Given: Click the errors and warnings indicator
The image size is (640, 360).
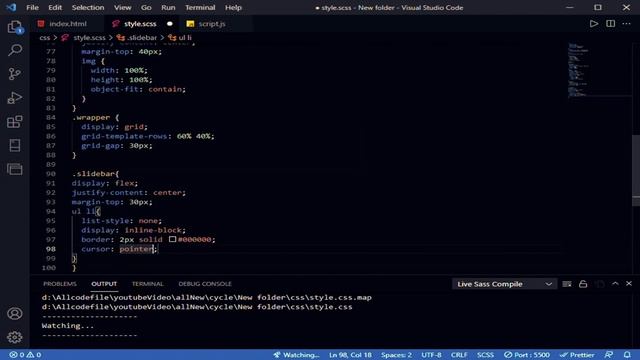Looking at the screenshot, I should click(x=25, y=355).
